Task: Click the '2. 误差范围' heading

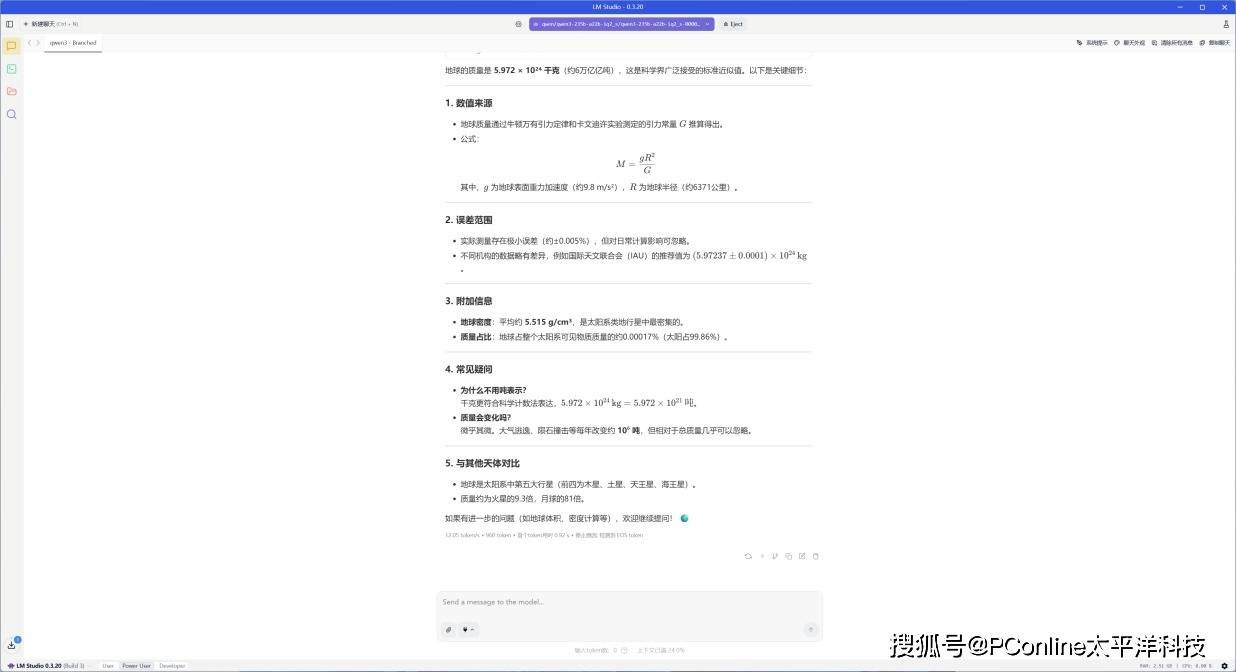Action: pos(469,220)
